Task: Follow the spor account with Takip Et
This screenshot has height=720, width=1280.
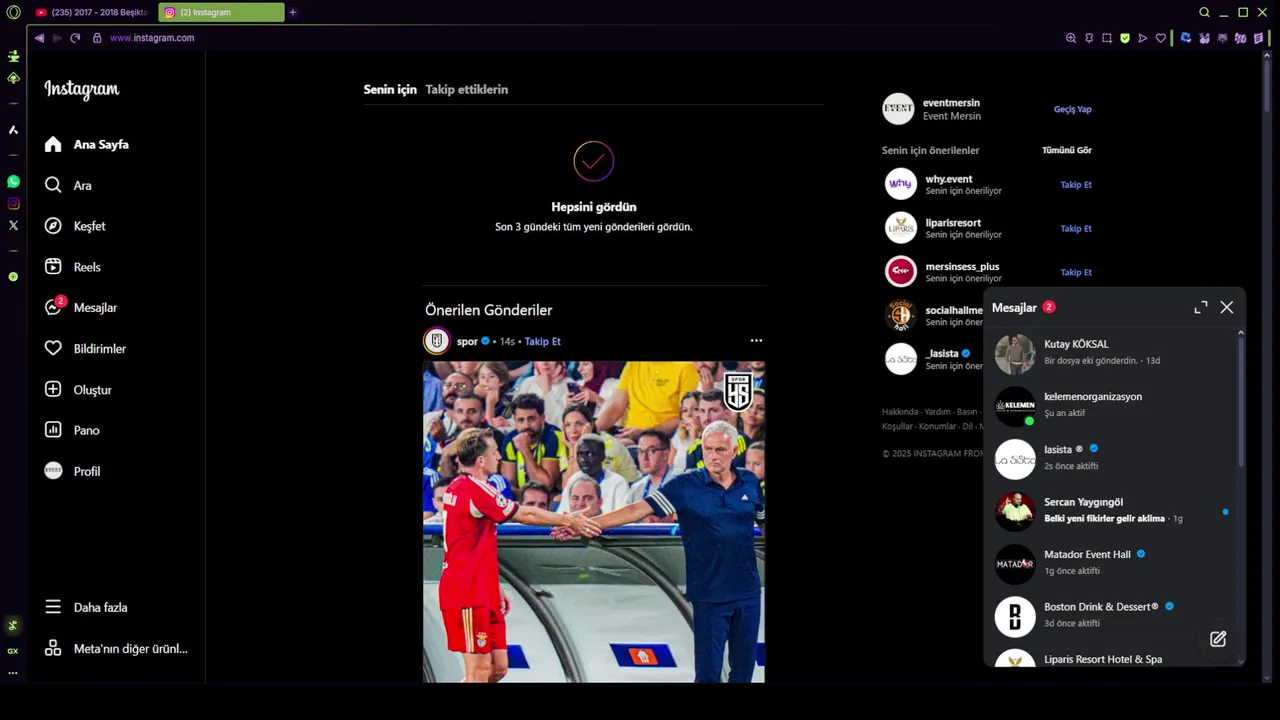Action: click(x=542, y=341)
